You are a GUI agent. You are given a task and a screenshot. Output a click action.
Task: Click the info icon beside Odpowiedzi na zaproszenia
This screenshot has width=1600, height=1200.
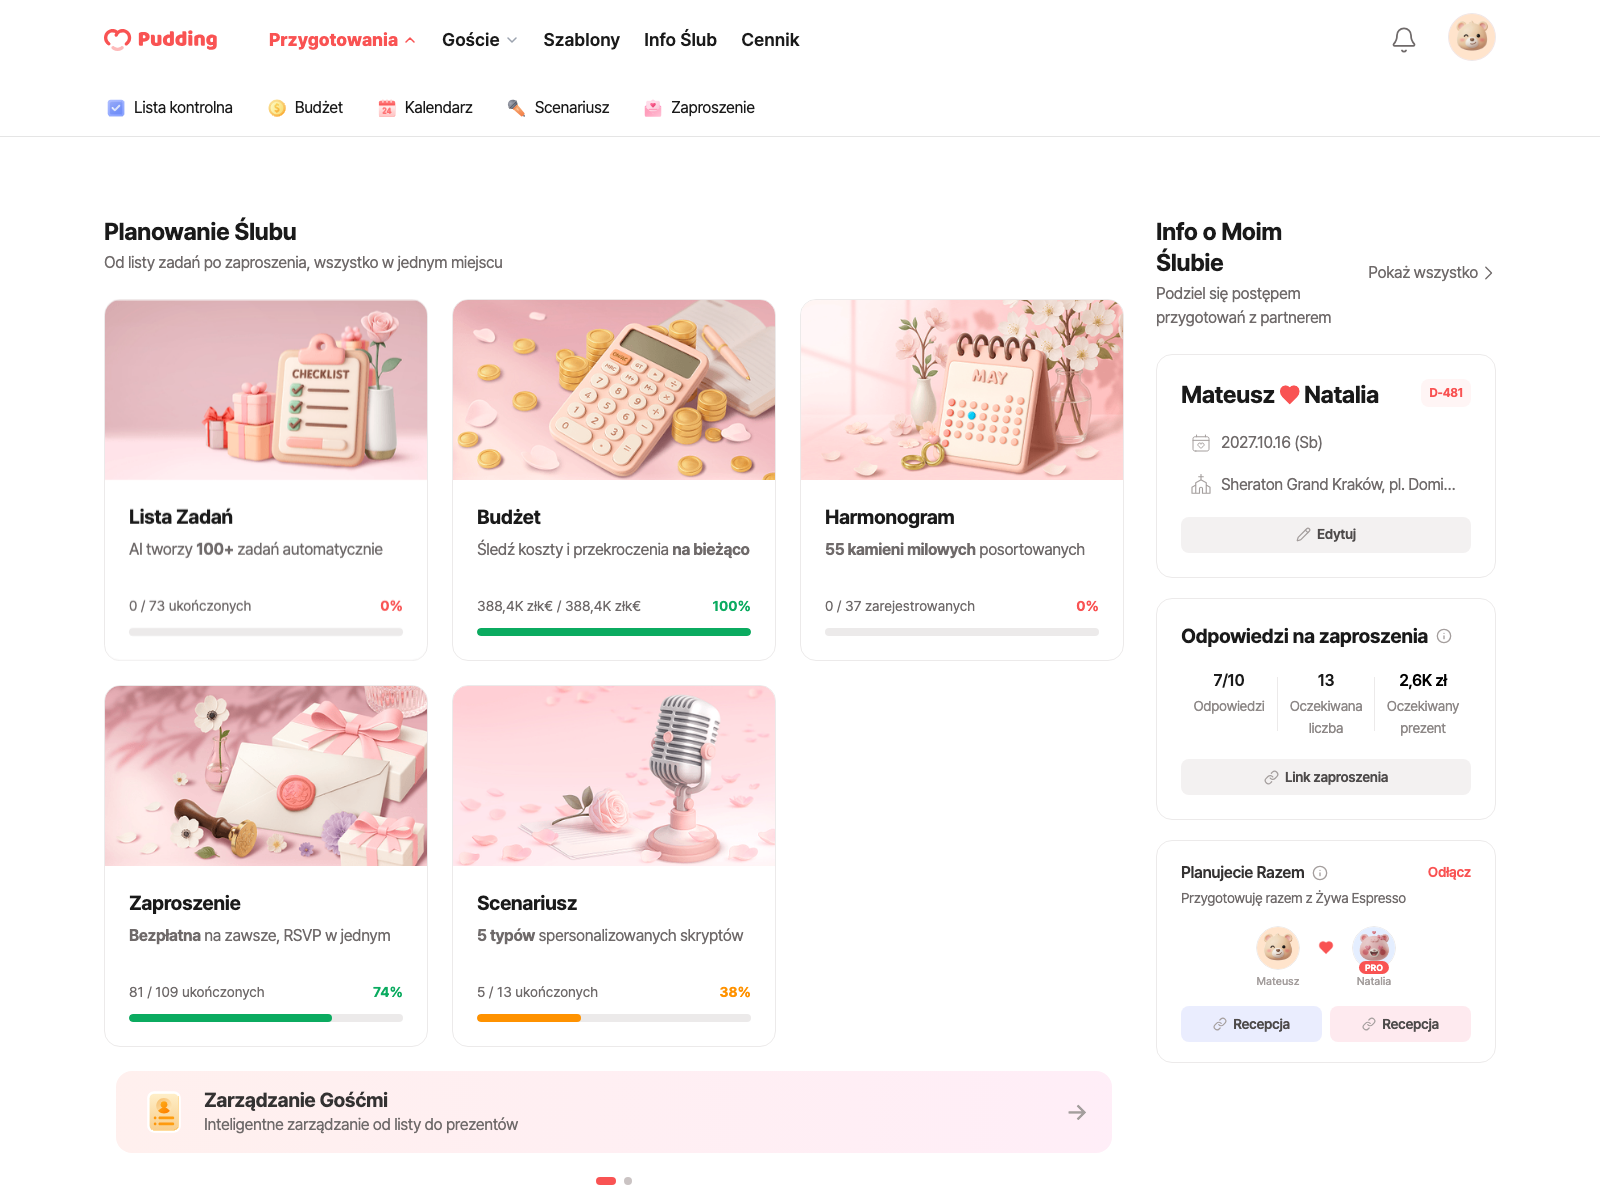[1444, 636]
